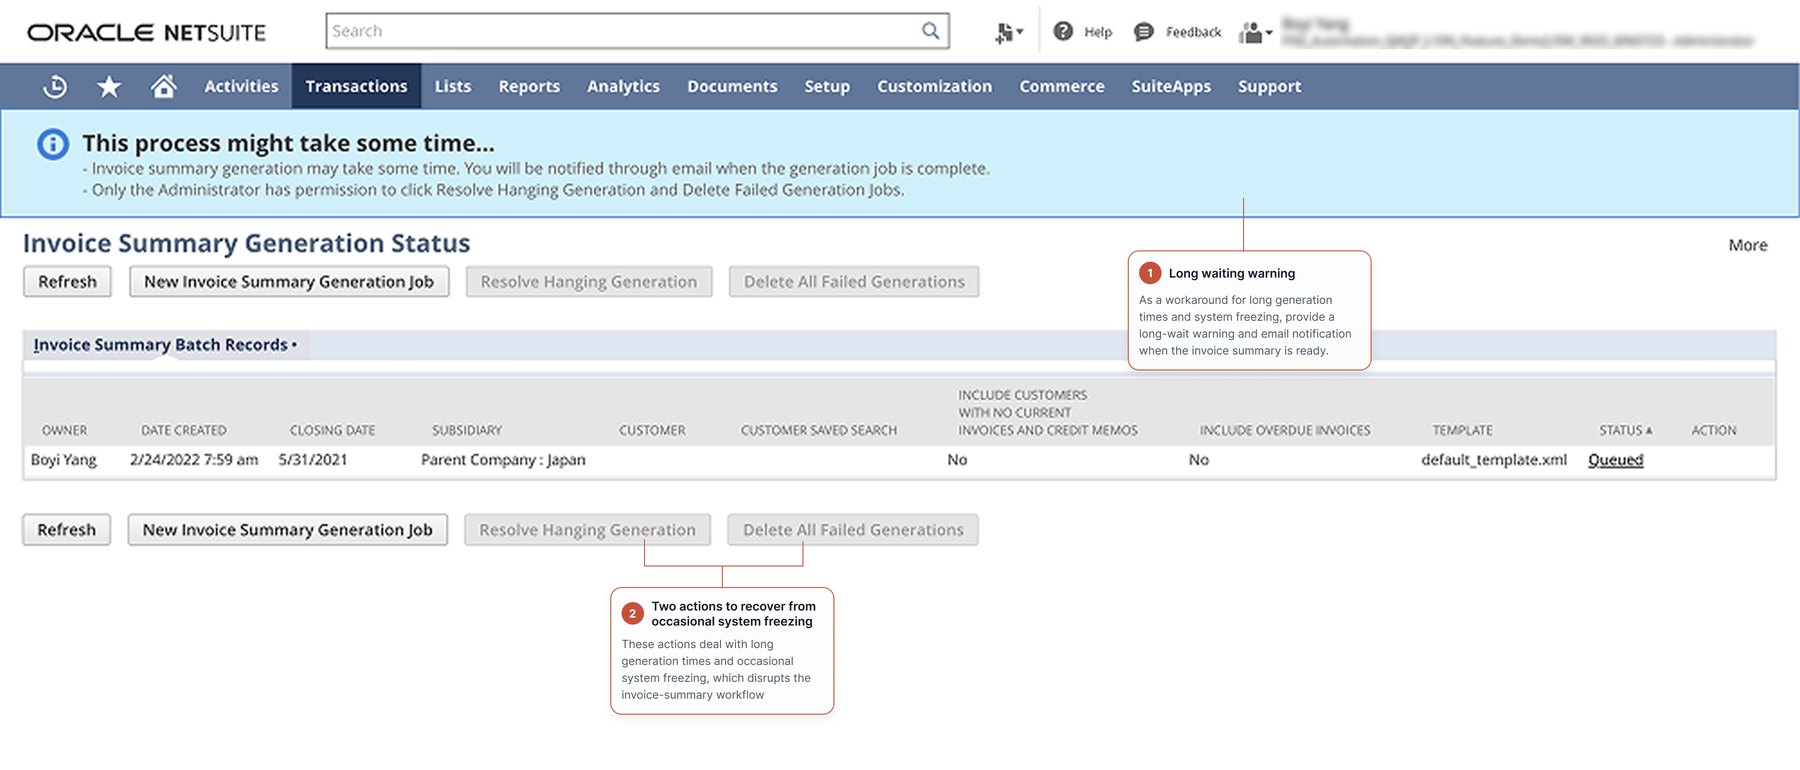Sort by the Closing Date column header

tap(332, 430)
